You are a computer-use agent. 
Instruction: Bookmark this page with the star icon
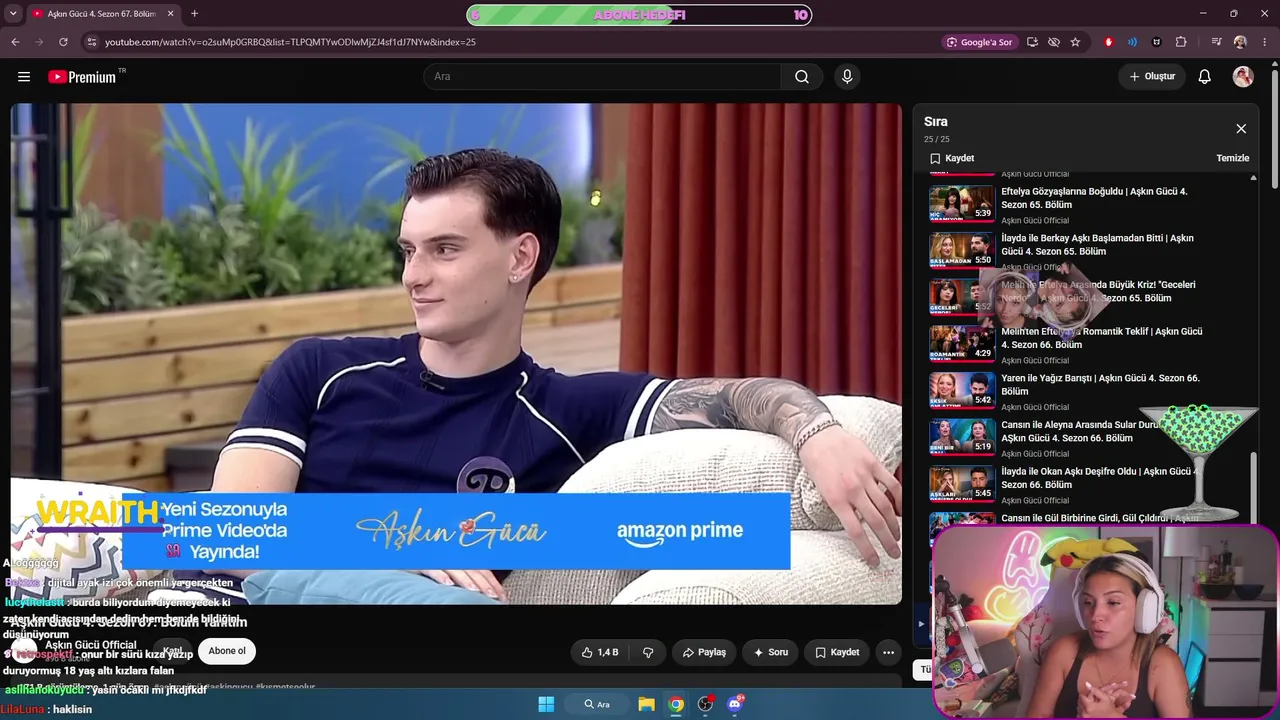point(1076,42)
